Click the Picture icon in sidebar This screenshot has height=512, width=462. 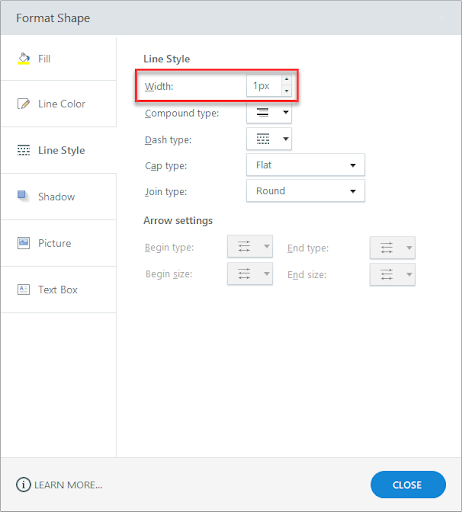(x=23, y=243)
